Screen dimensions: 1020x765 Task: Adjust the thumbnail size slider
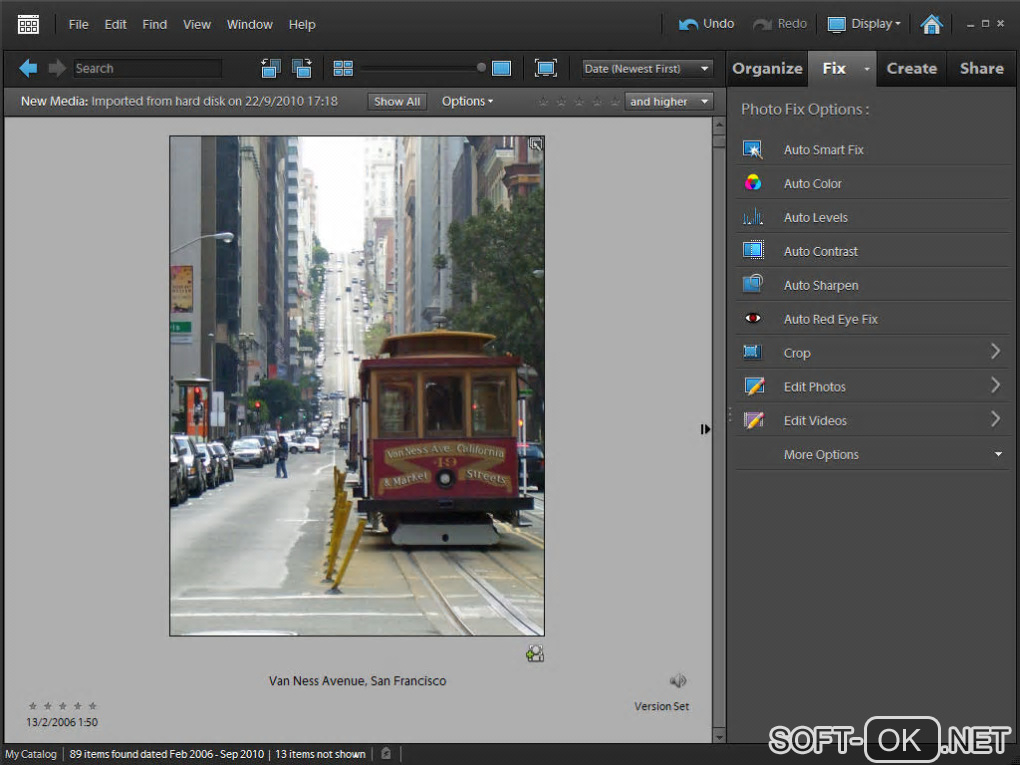pyautogui.click(x=481, y=68)
